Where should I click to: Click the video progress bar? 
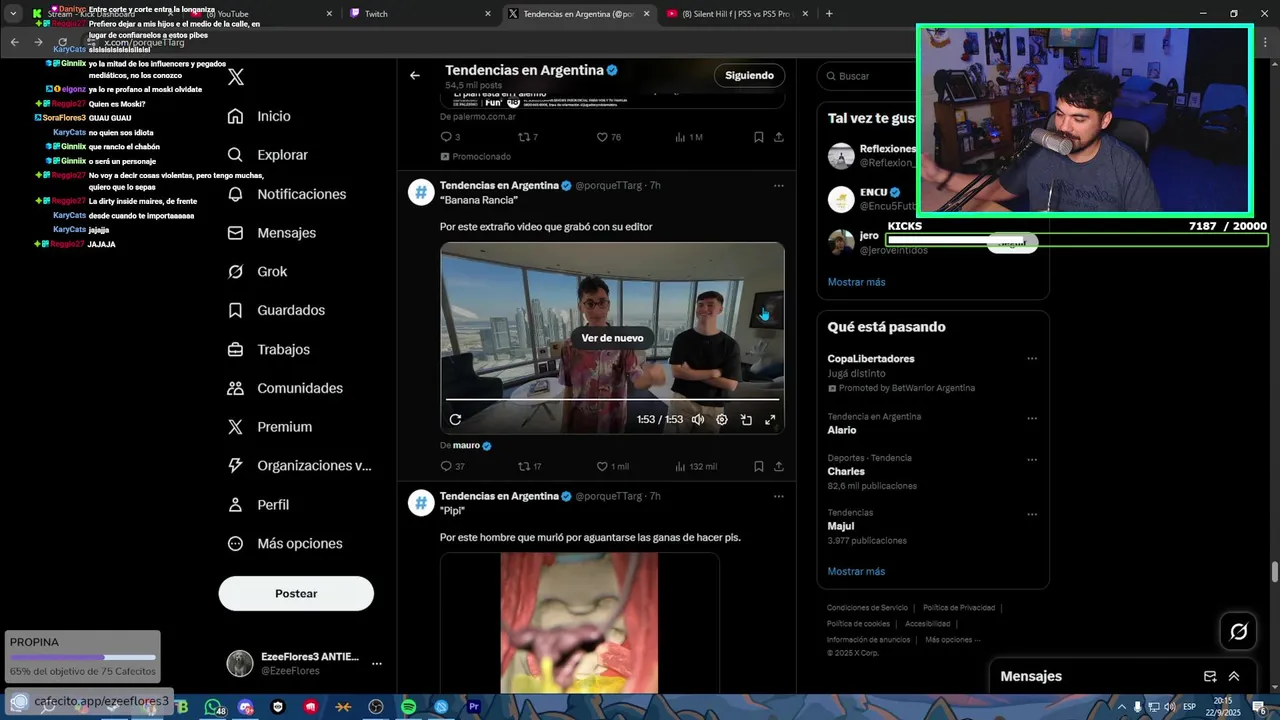pos(612,400)
